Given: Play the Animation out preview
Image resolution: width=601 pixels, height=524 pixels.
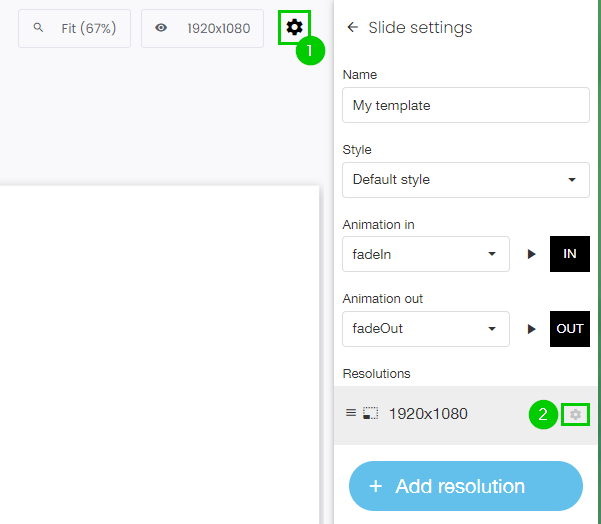Looking at the screenshot, I should tap(532, 328).
